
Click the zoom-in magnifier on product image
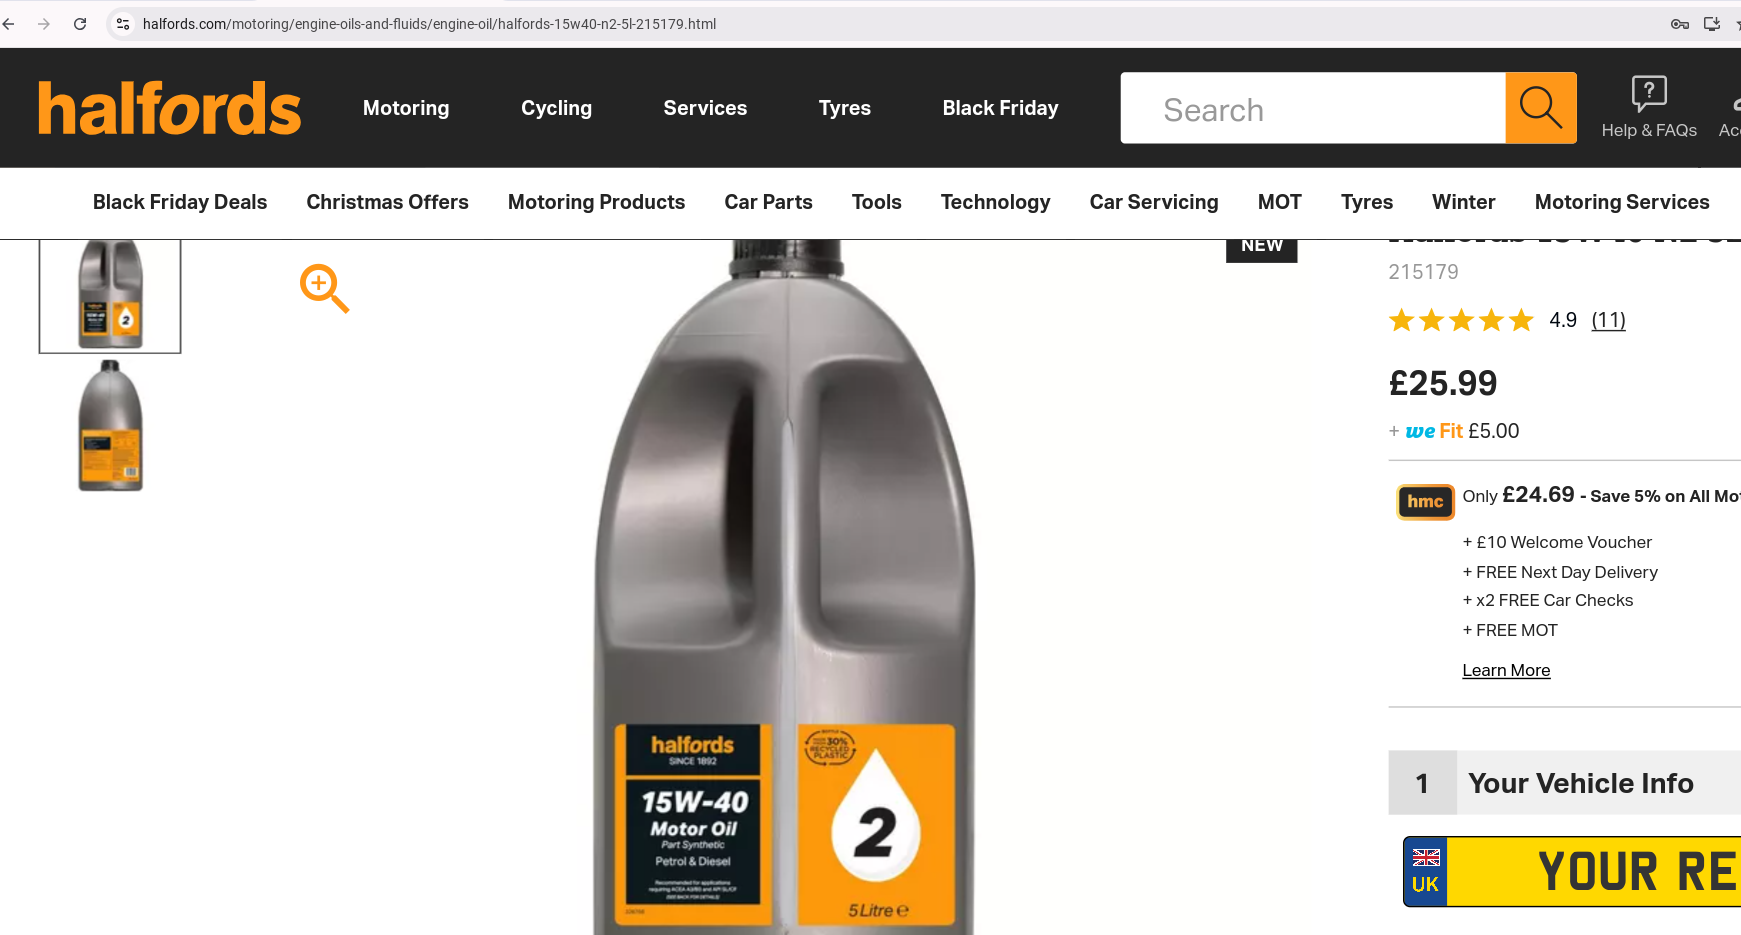click(324, 289)
